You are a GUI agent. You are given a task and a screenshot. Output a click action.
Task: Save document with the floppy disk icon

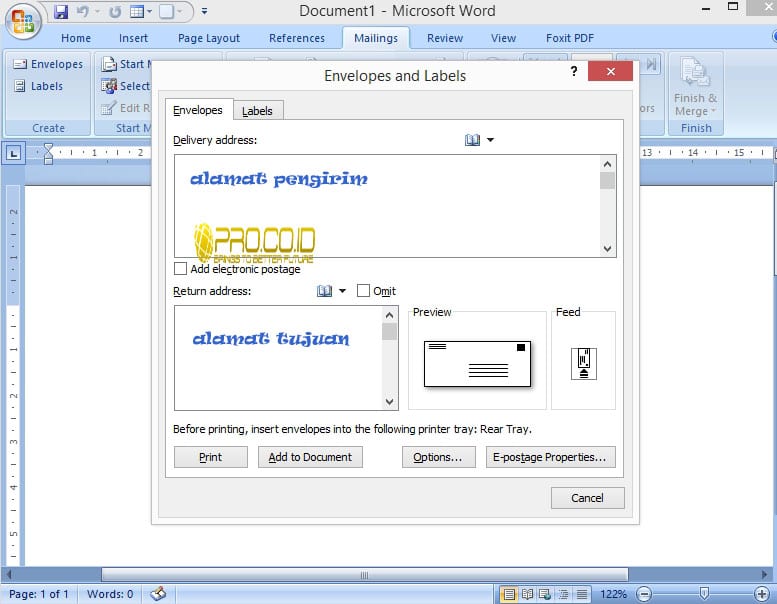(x=60, y=11)
